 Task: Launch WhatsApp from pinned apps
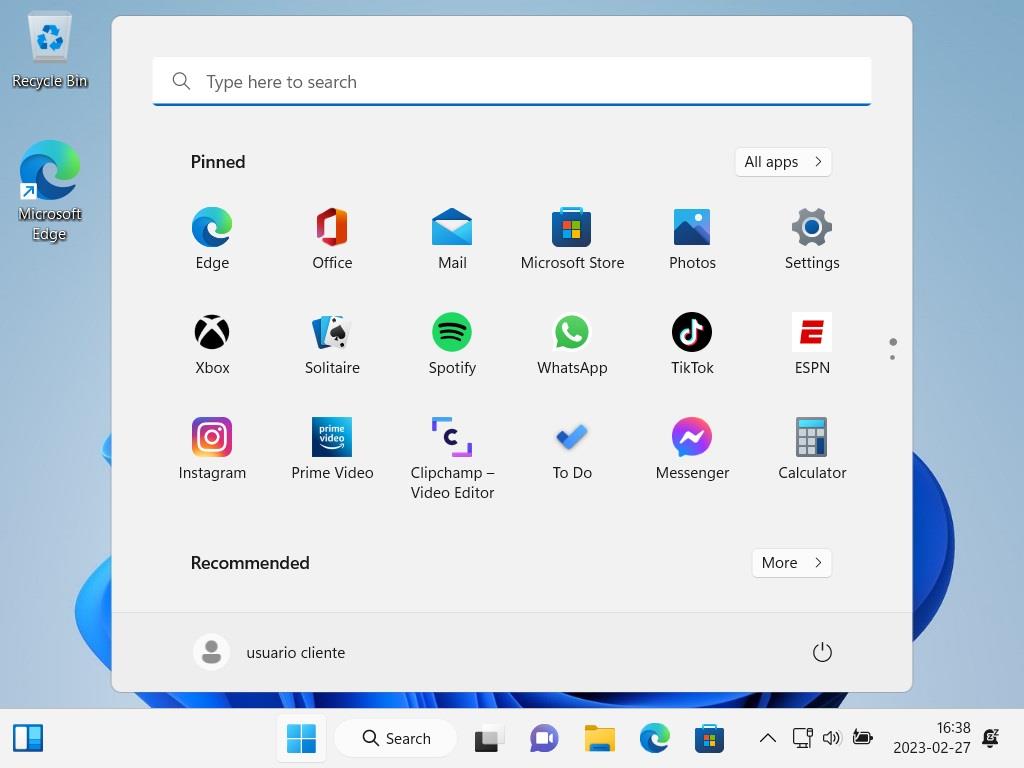[x=572, y=333]
